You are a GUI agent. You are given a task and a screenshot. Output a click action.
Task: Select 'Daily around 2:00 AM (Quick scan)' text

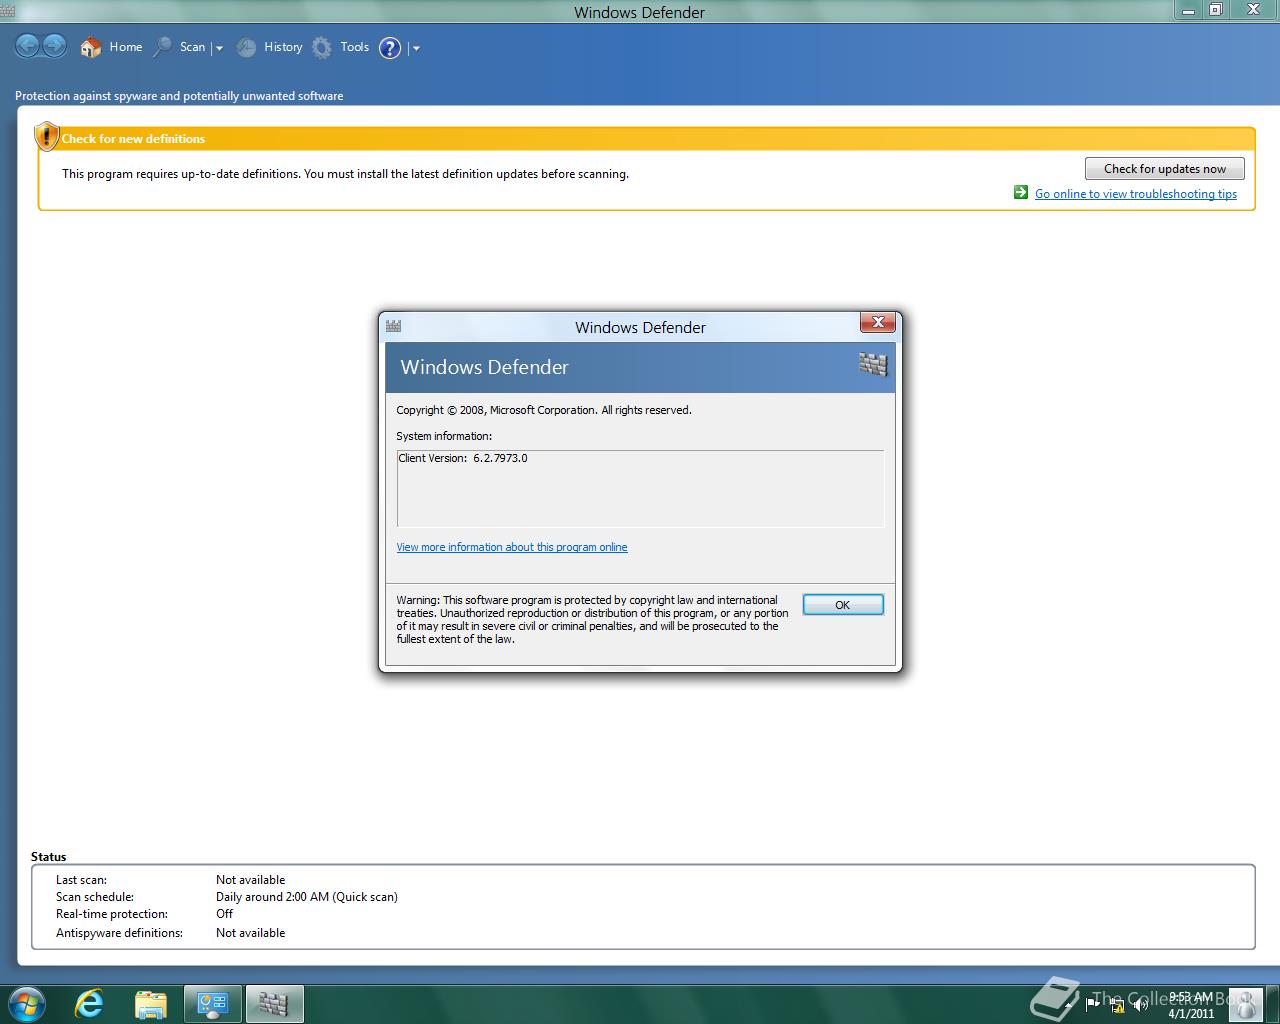pos(307,897)
